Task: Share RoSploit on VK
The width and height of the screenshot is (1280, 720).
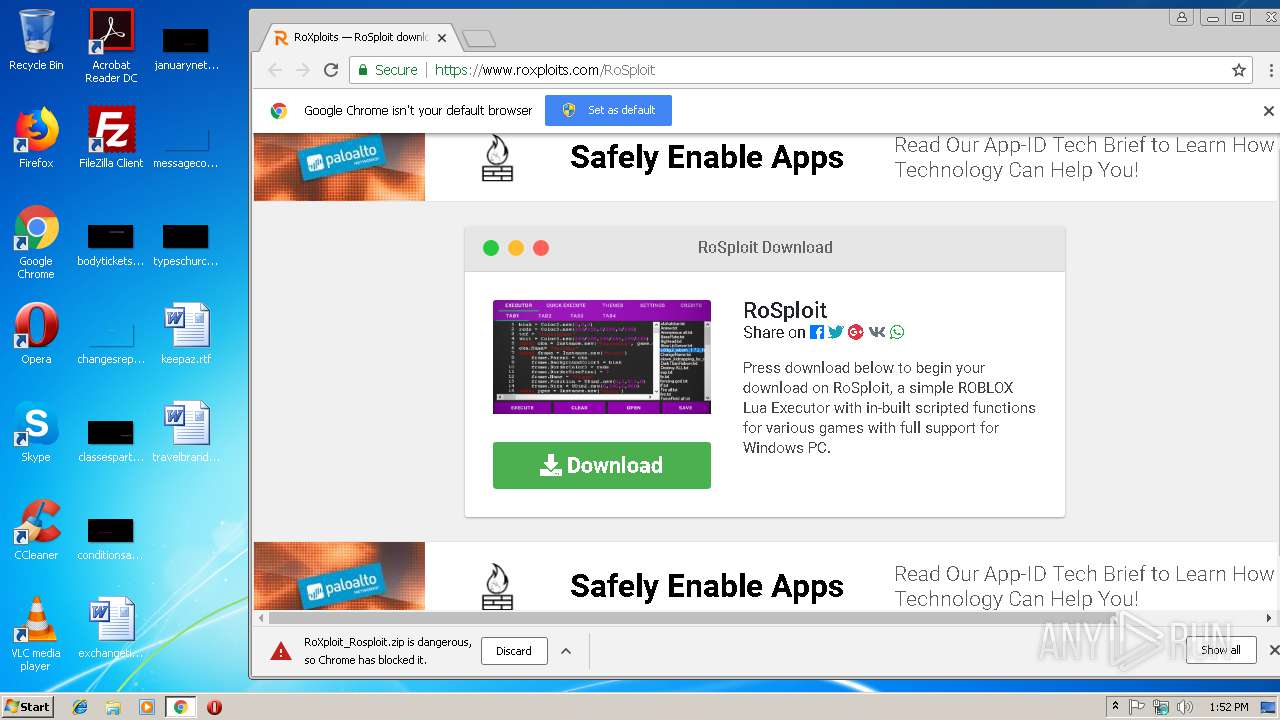Action: pos(877,332)
